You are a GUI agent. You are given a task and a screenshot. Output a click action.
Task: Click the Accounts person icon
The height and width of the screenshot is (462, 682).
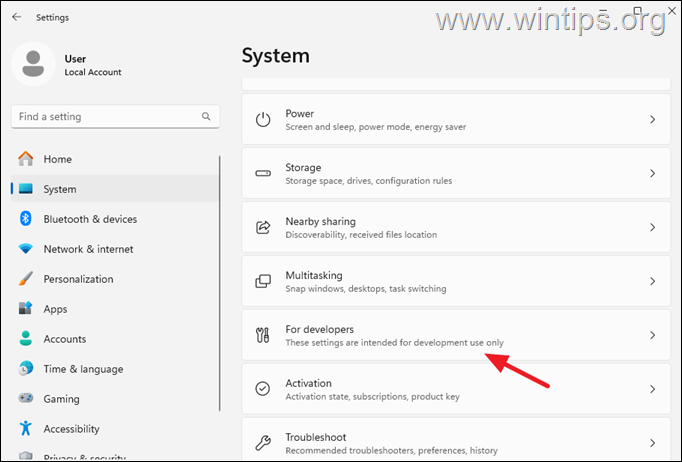(26, 338)
